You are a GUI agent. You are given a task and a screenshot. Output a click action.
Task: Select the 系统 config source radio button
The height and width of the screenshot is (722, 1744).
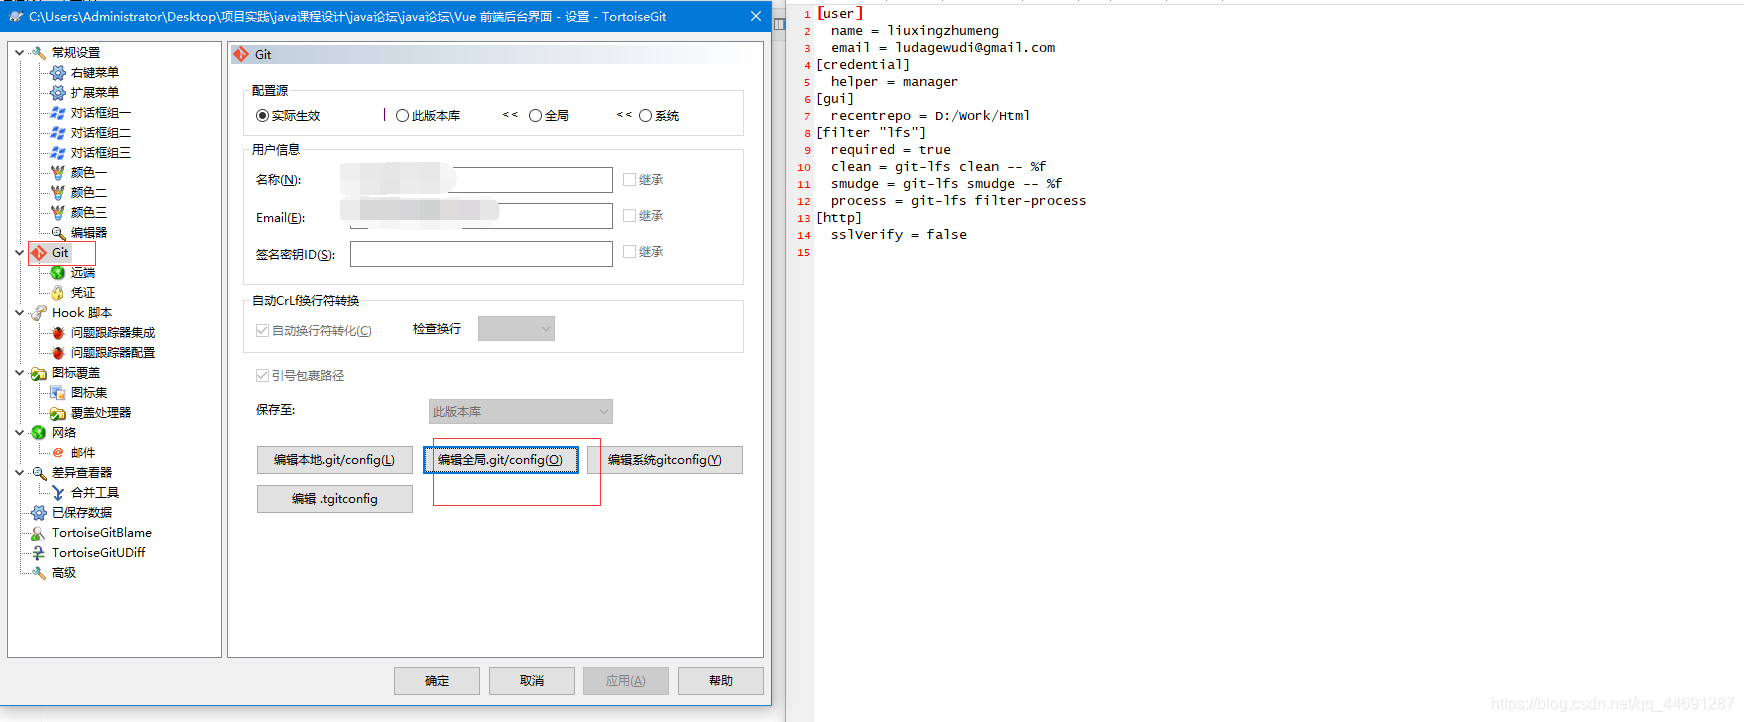pyautogui.click(x=645, y=116)
